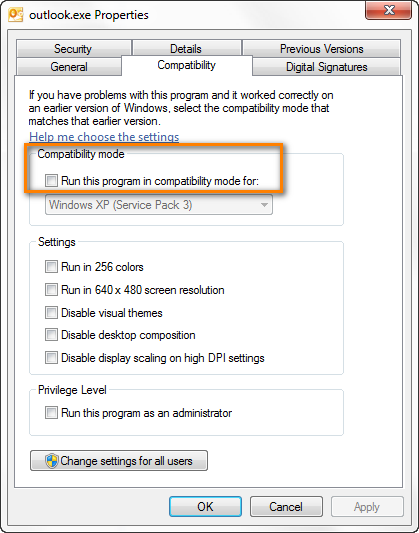
Task: Enable Run this program as an administrator
Action: click(x=51, y=413)
